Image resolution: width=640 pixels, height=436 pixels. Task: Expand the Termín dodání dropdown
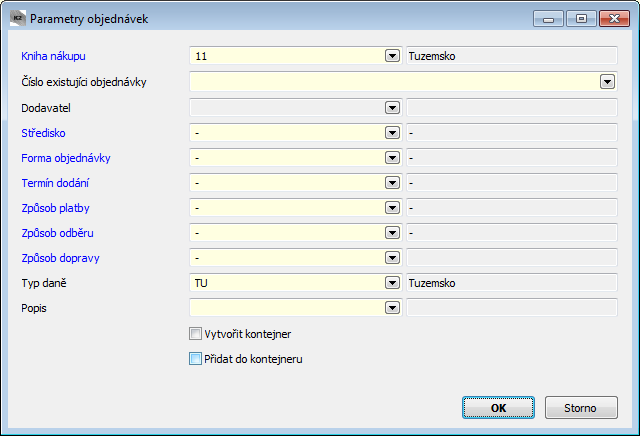pos(392,183)
